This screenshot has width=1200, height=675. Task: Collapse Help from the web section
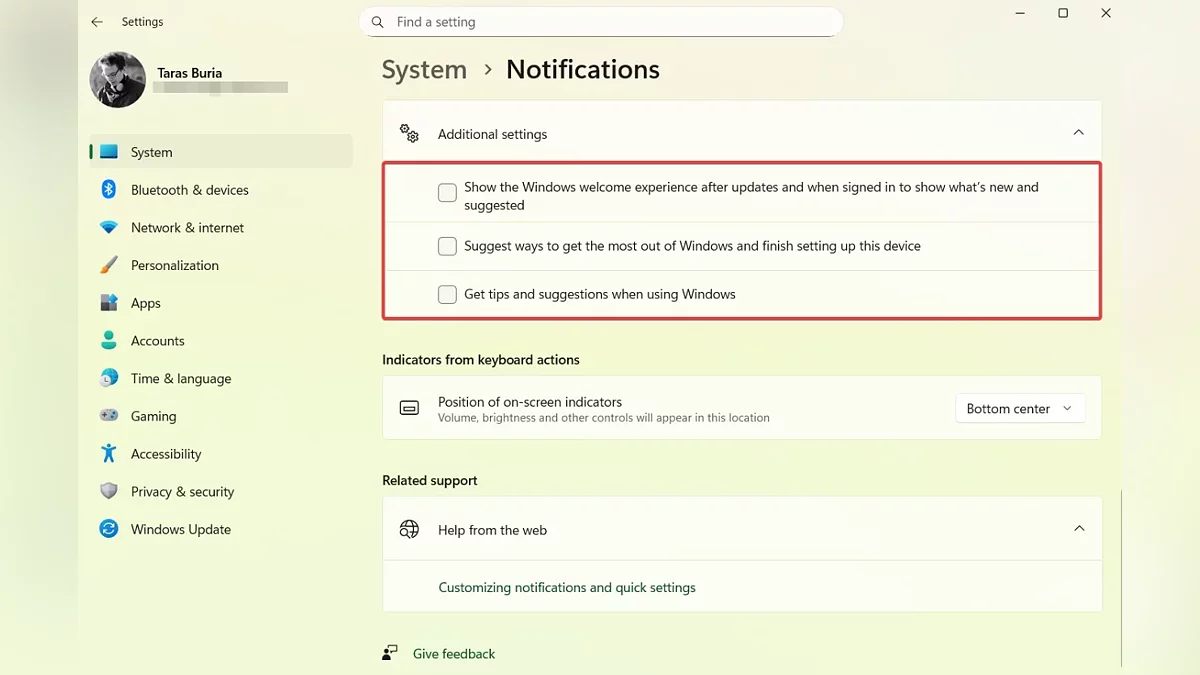[x=1078, y=529]
